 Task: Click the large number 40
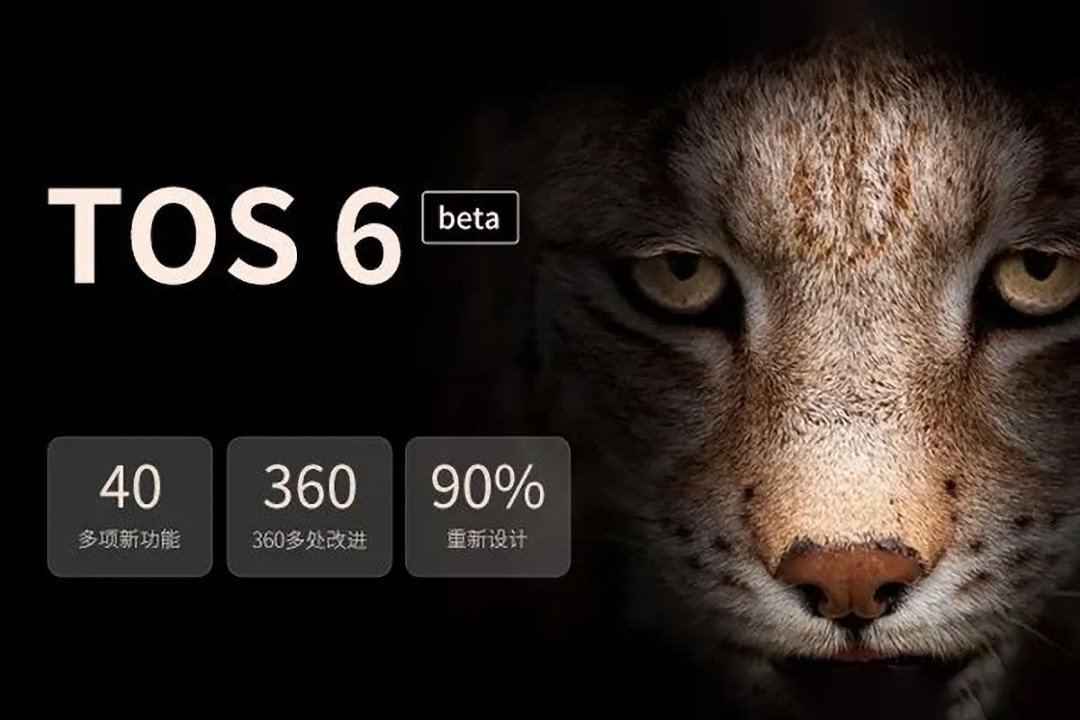click(x=129, y=486)
